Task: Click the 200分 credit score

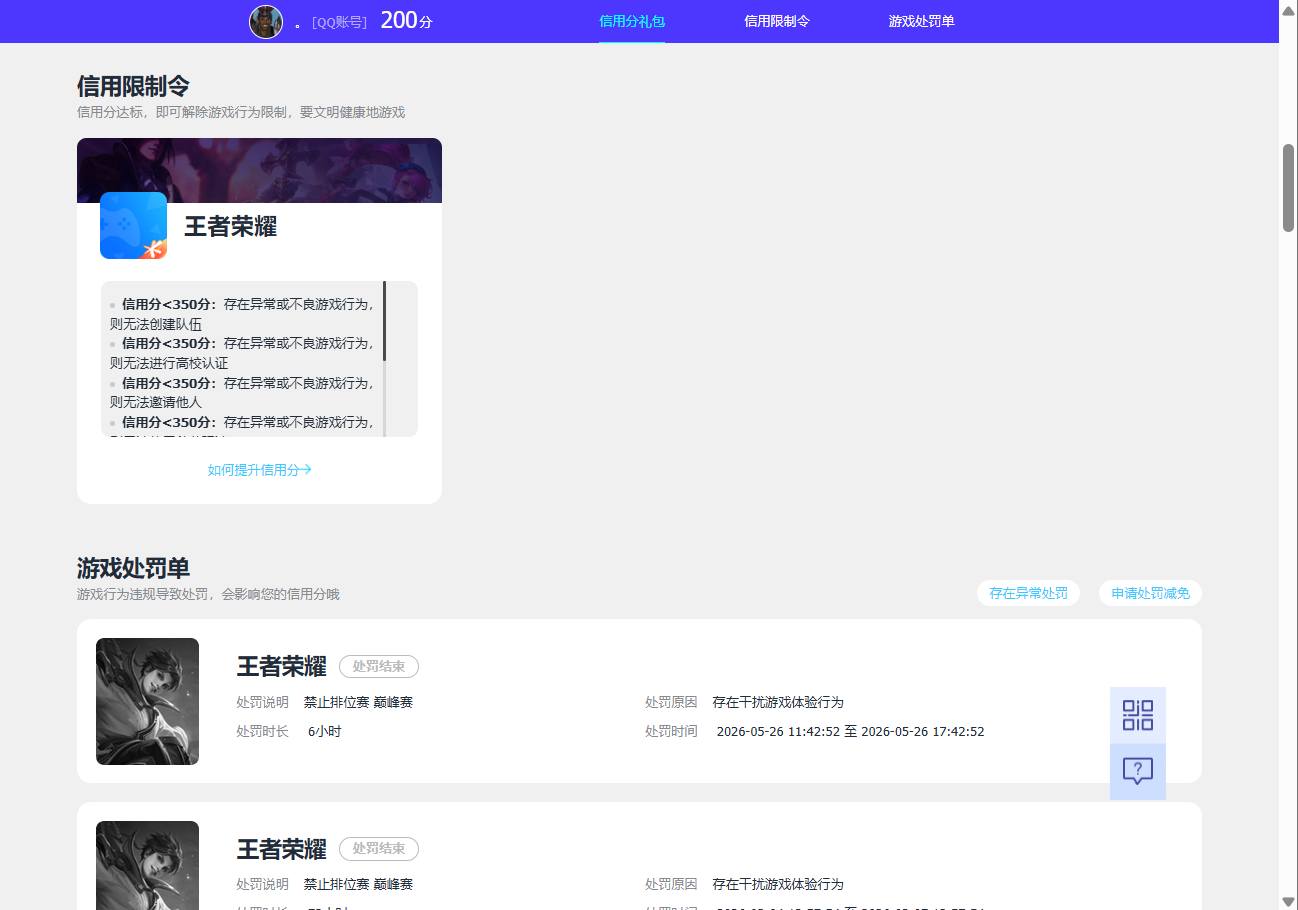Action: point(406,20)
